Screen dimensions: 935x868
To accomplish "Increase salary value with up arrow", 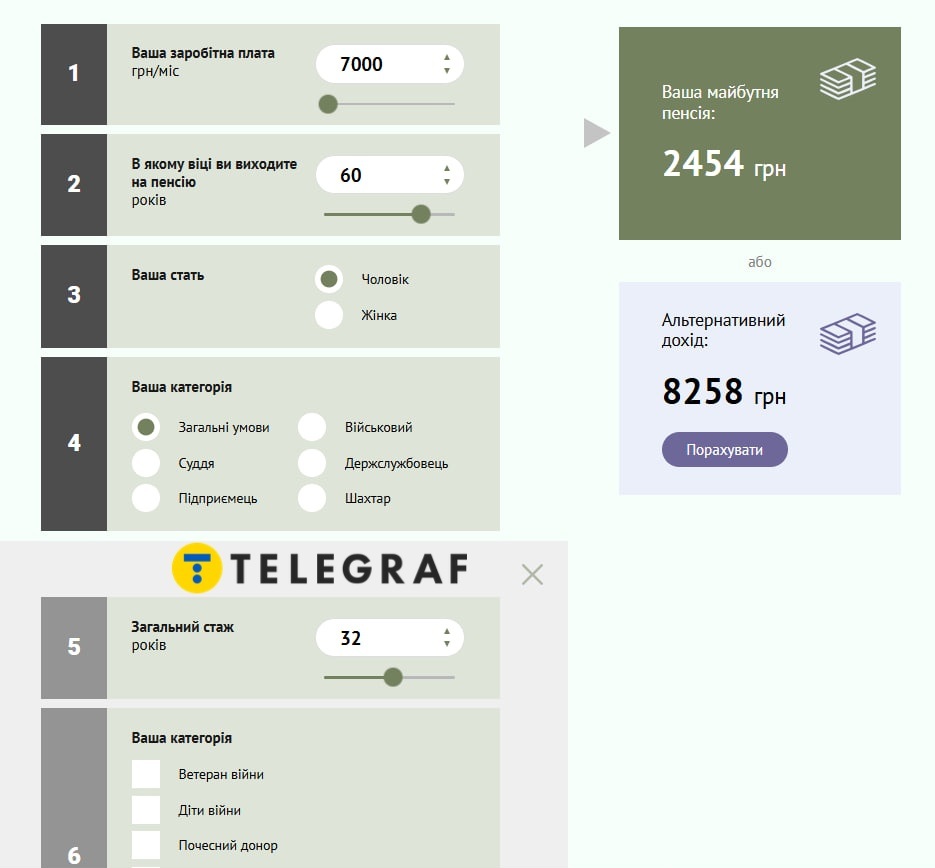I will click(x=447, y=57).
